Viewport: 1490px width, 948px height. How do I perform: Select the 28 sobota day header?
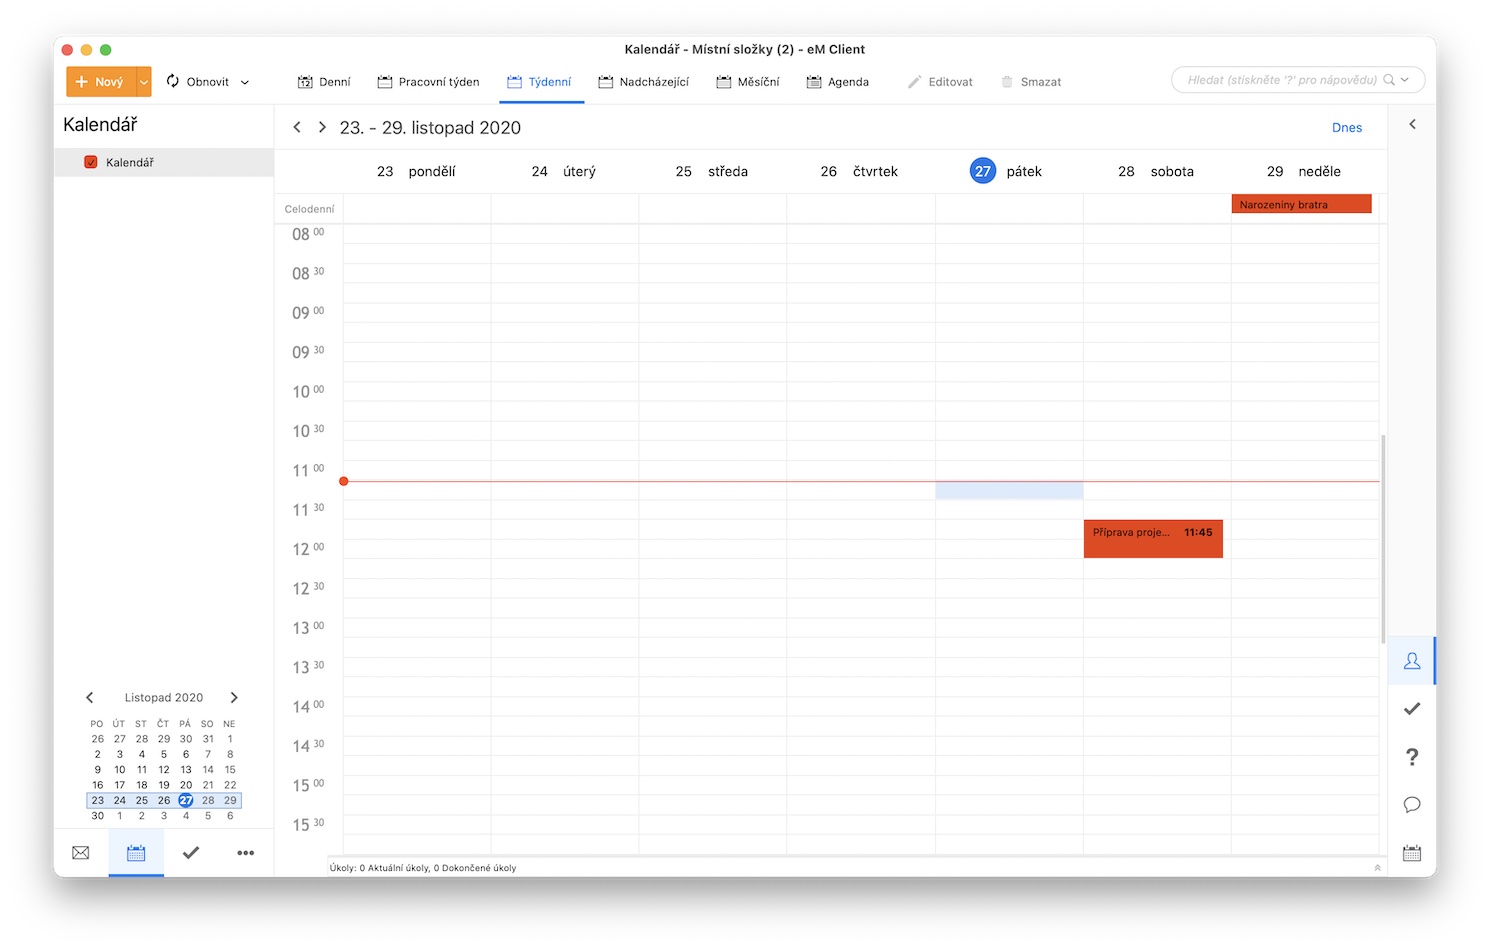1156,172
